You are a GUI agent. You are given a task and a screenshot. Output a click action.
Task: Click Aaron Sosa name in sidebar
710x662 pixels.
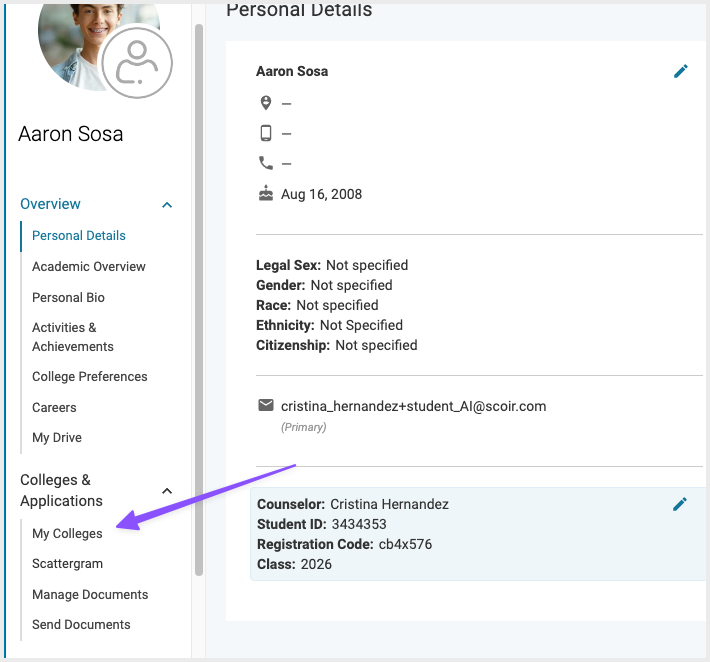pos(71,134)
